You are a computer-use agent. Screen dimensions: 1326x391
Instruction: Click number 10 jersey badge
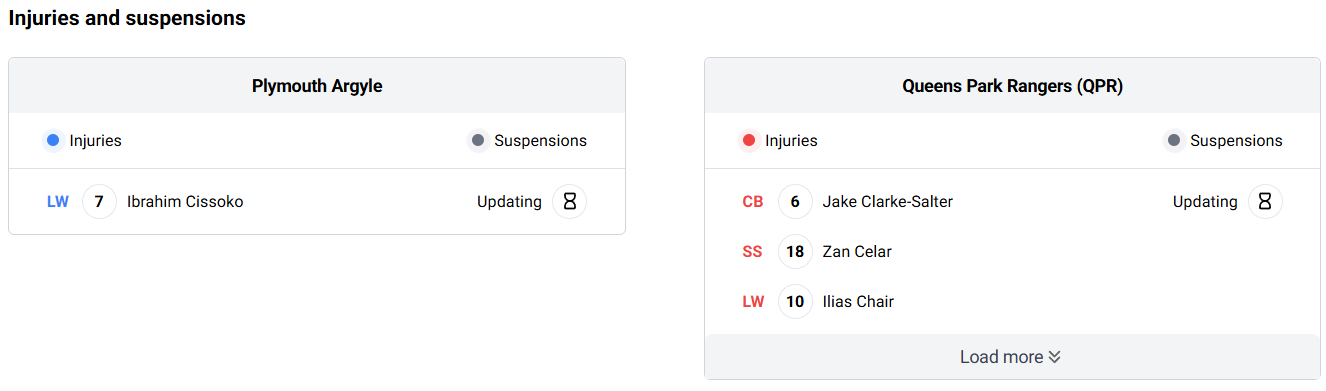point(795,302)
